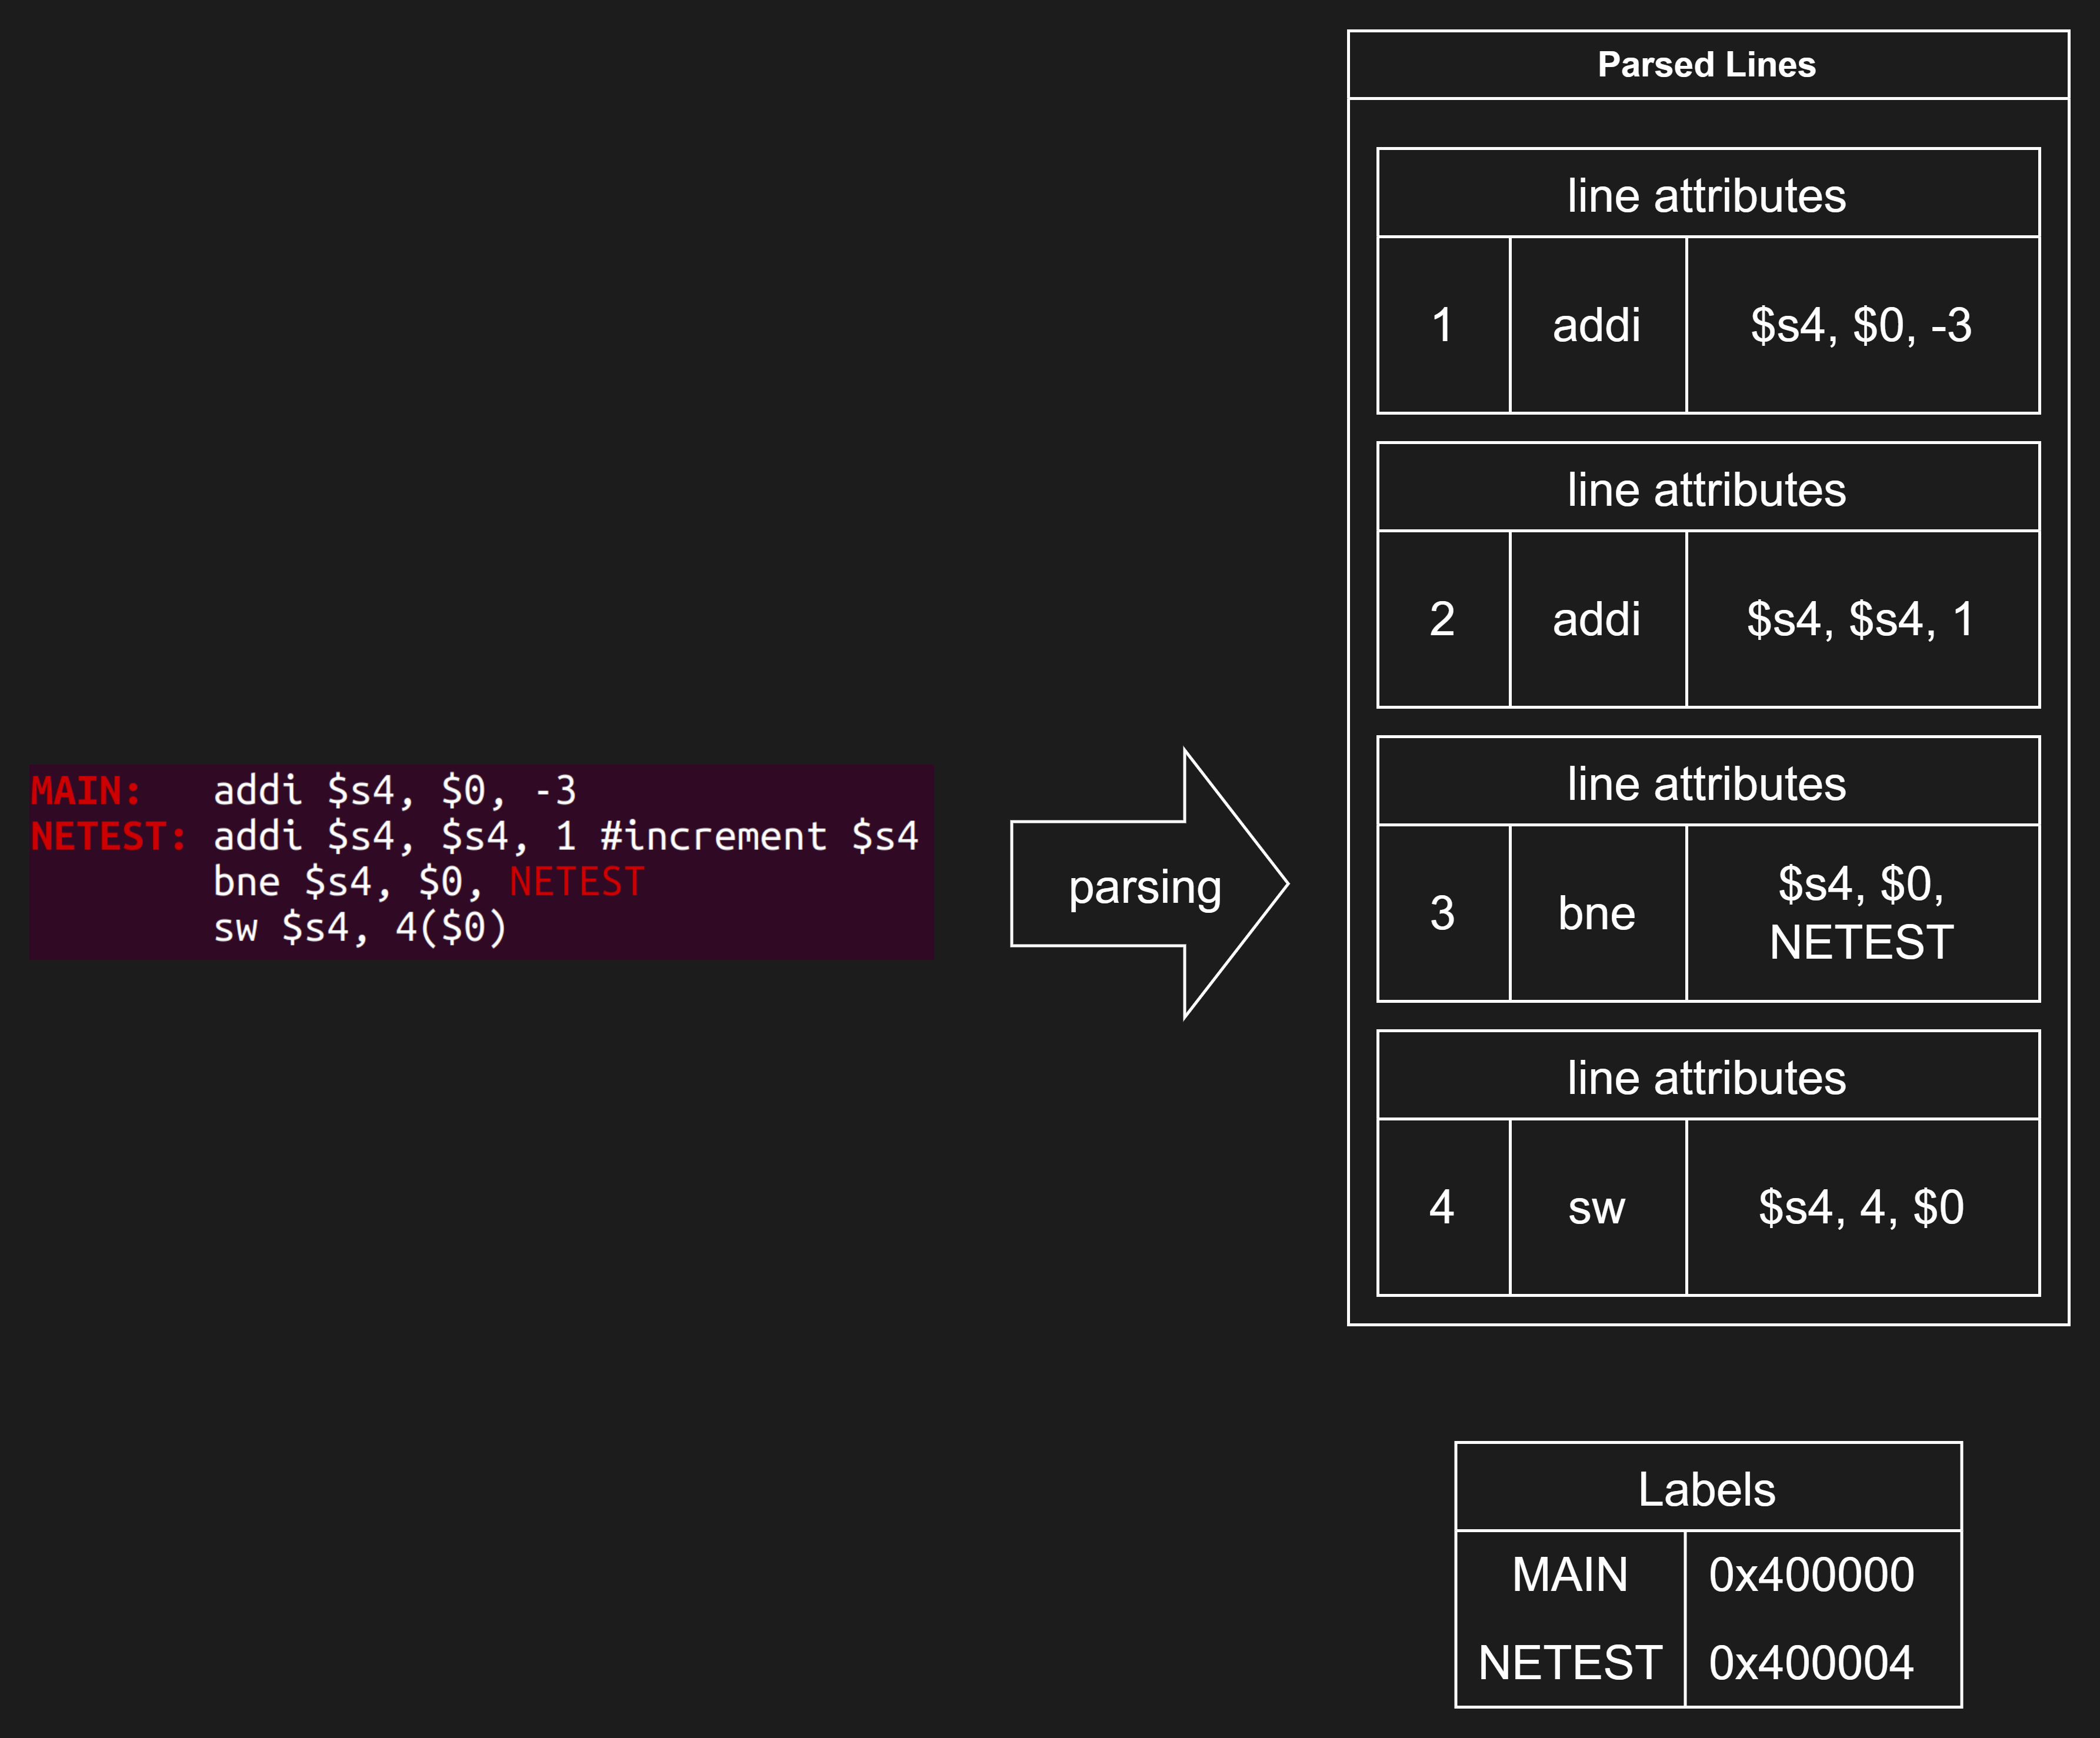Select the first line attributes header
The height and width of the screenshot is (1738, 2100).
1706,194
